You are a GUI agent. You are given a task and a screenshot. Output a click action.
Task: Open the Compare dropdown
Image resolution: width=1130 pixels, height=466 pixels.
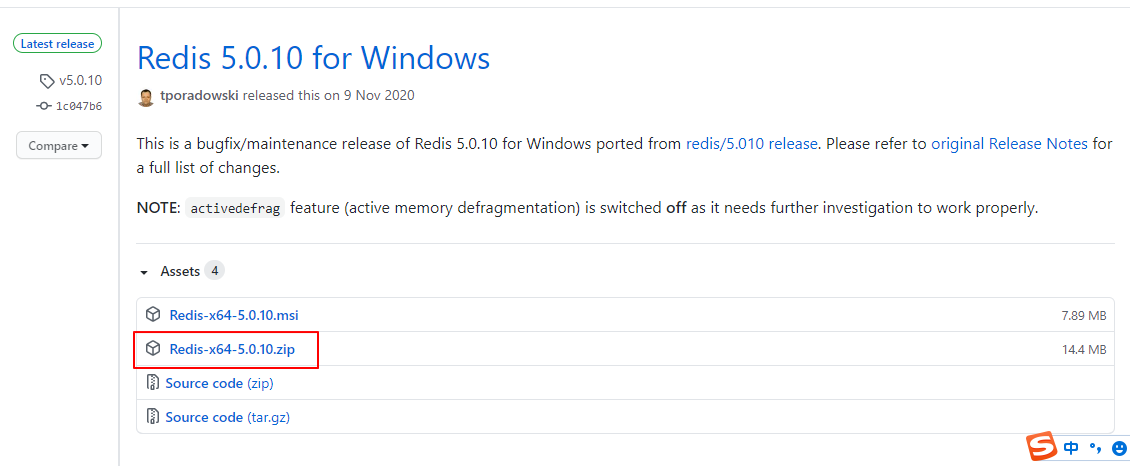tap(58, 146)
